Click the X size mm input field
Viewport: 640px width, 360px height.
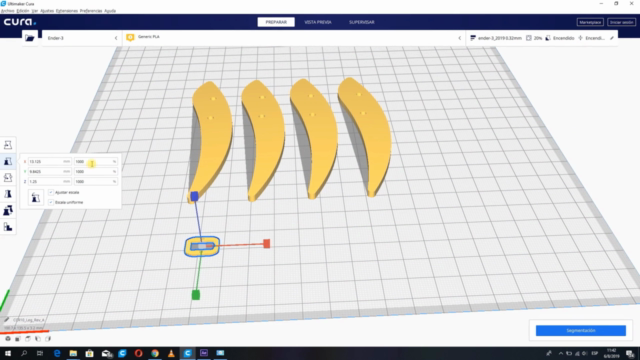[x=49, y=162]
